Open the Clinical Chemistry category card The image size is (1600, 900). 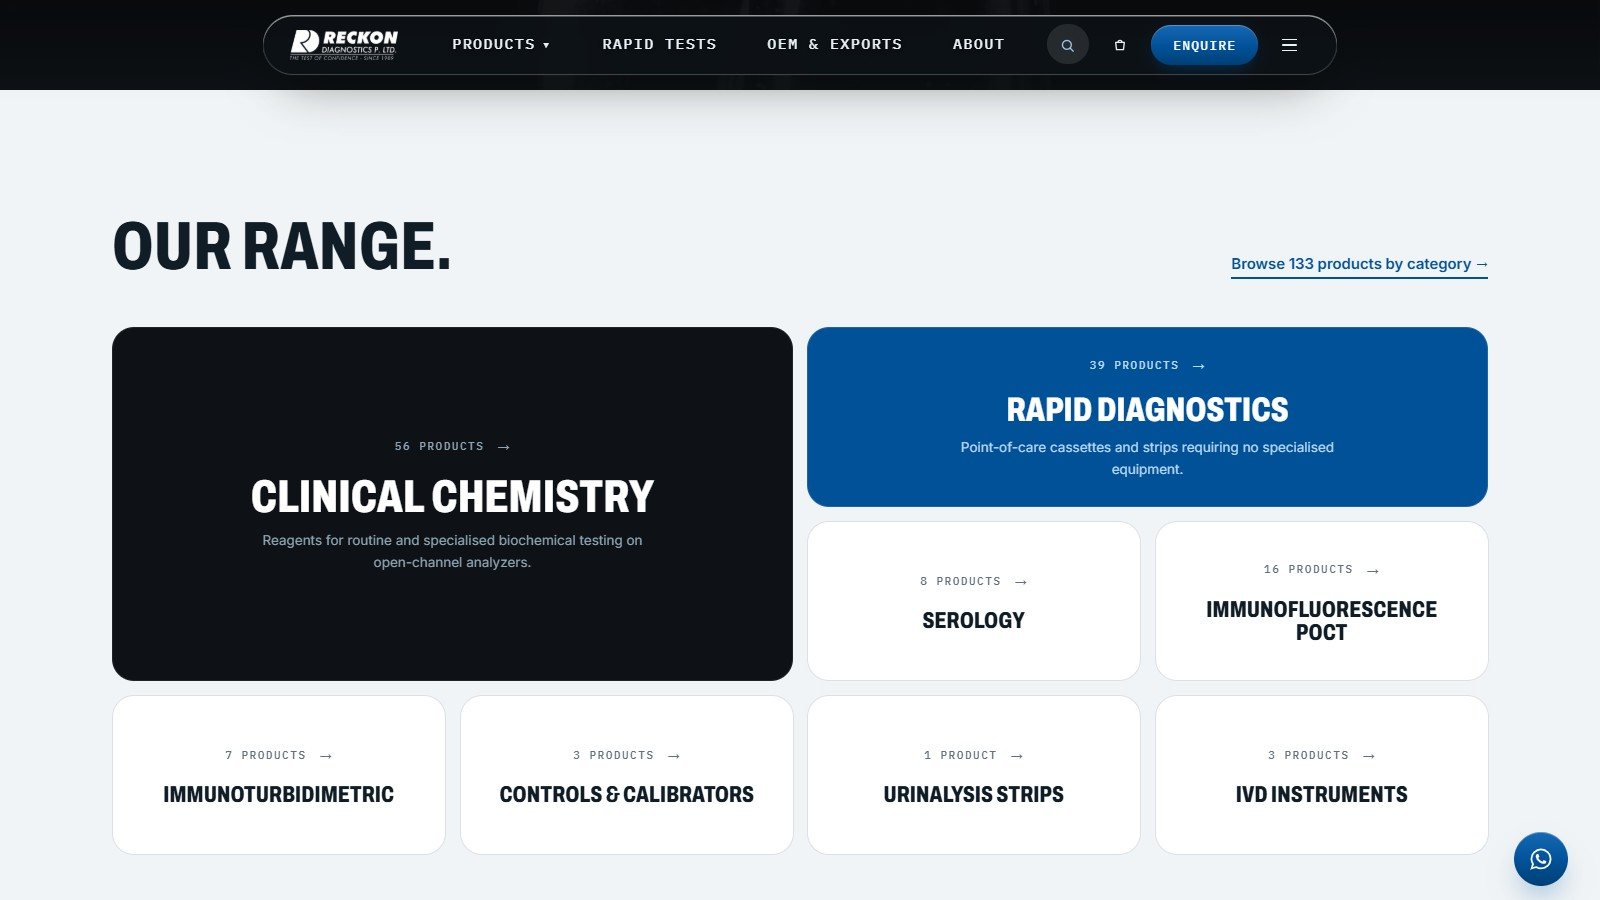pos(452,504)
